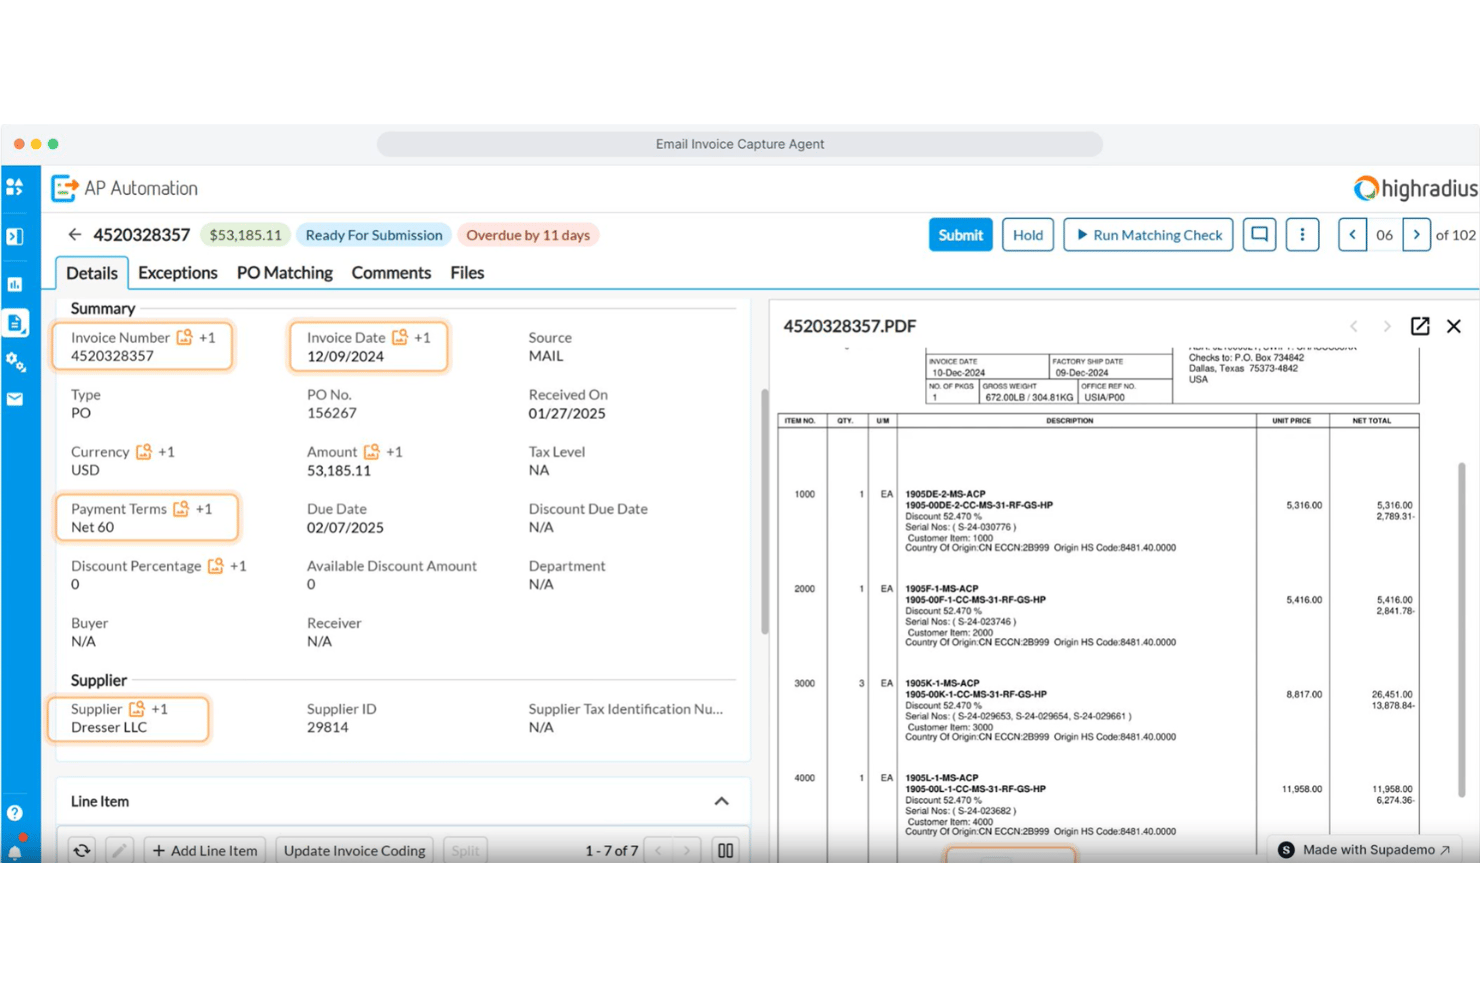Click capture icon beside Payment Terms label

coord(181,509)
